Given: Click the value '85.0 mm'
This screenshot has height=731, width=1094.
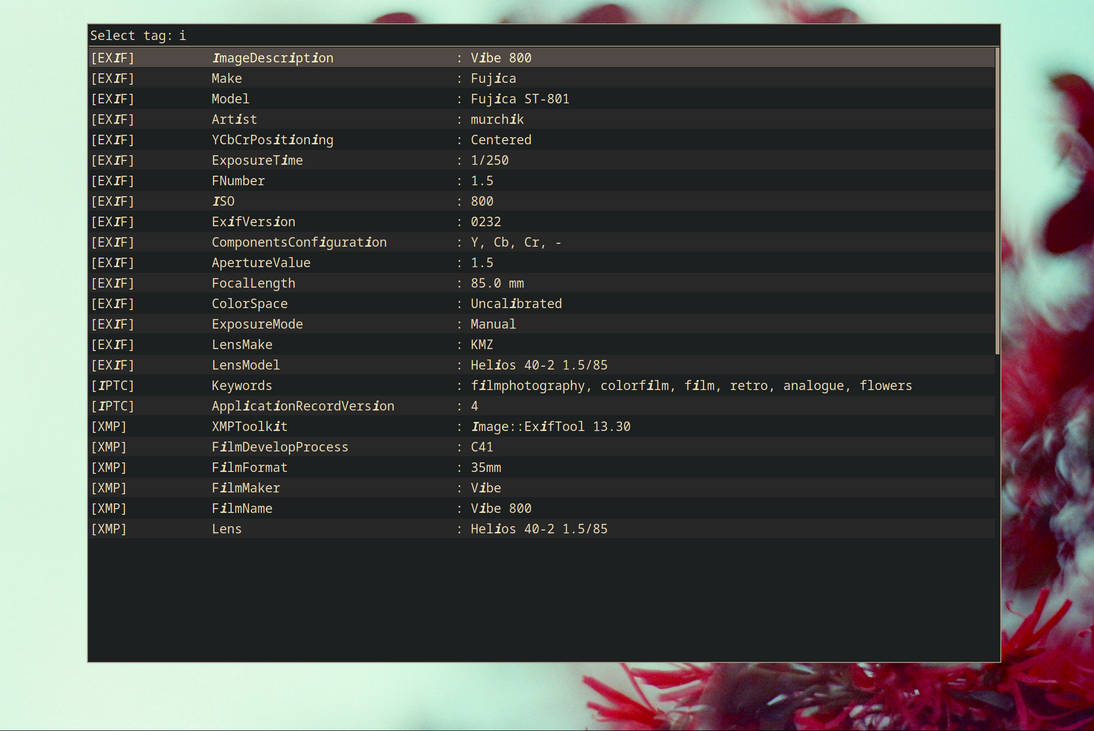Looking at the screenshot, I should pos(497,283).
